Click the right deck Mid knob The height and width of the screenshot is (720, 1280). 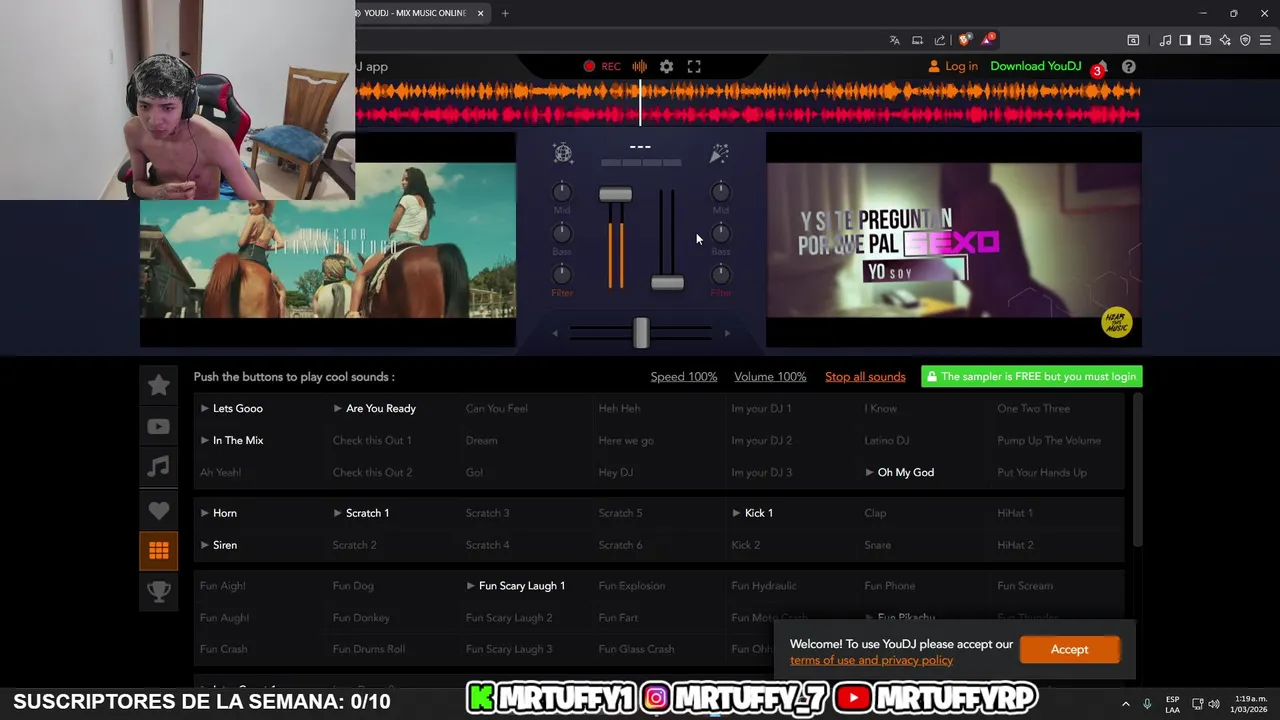point(720,192)
